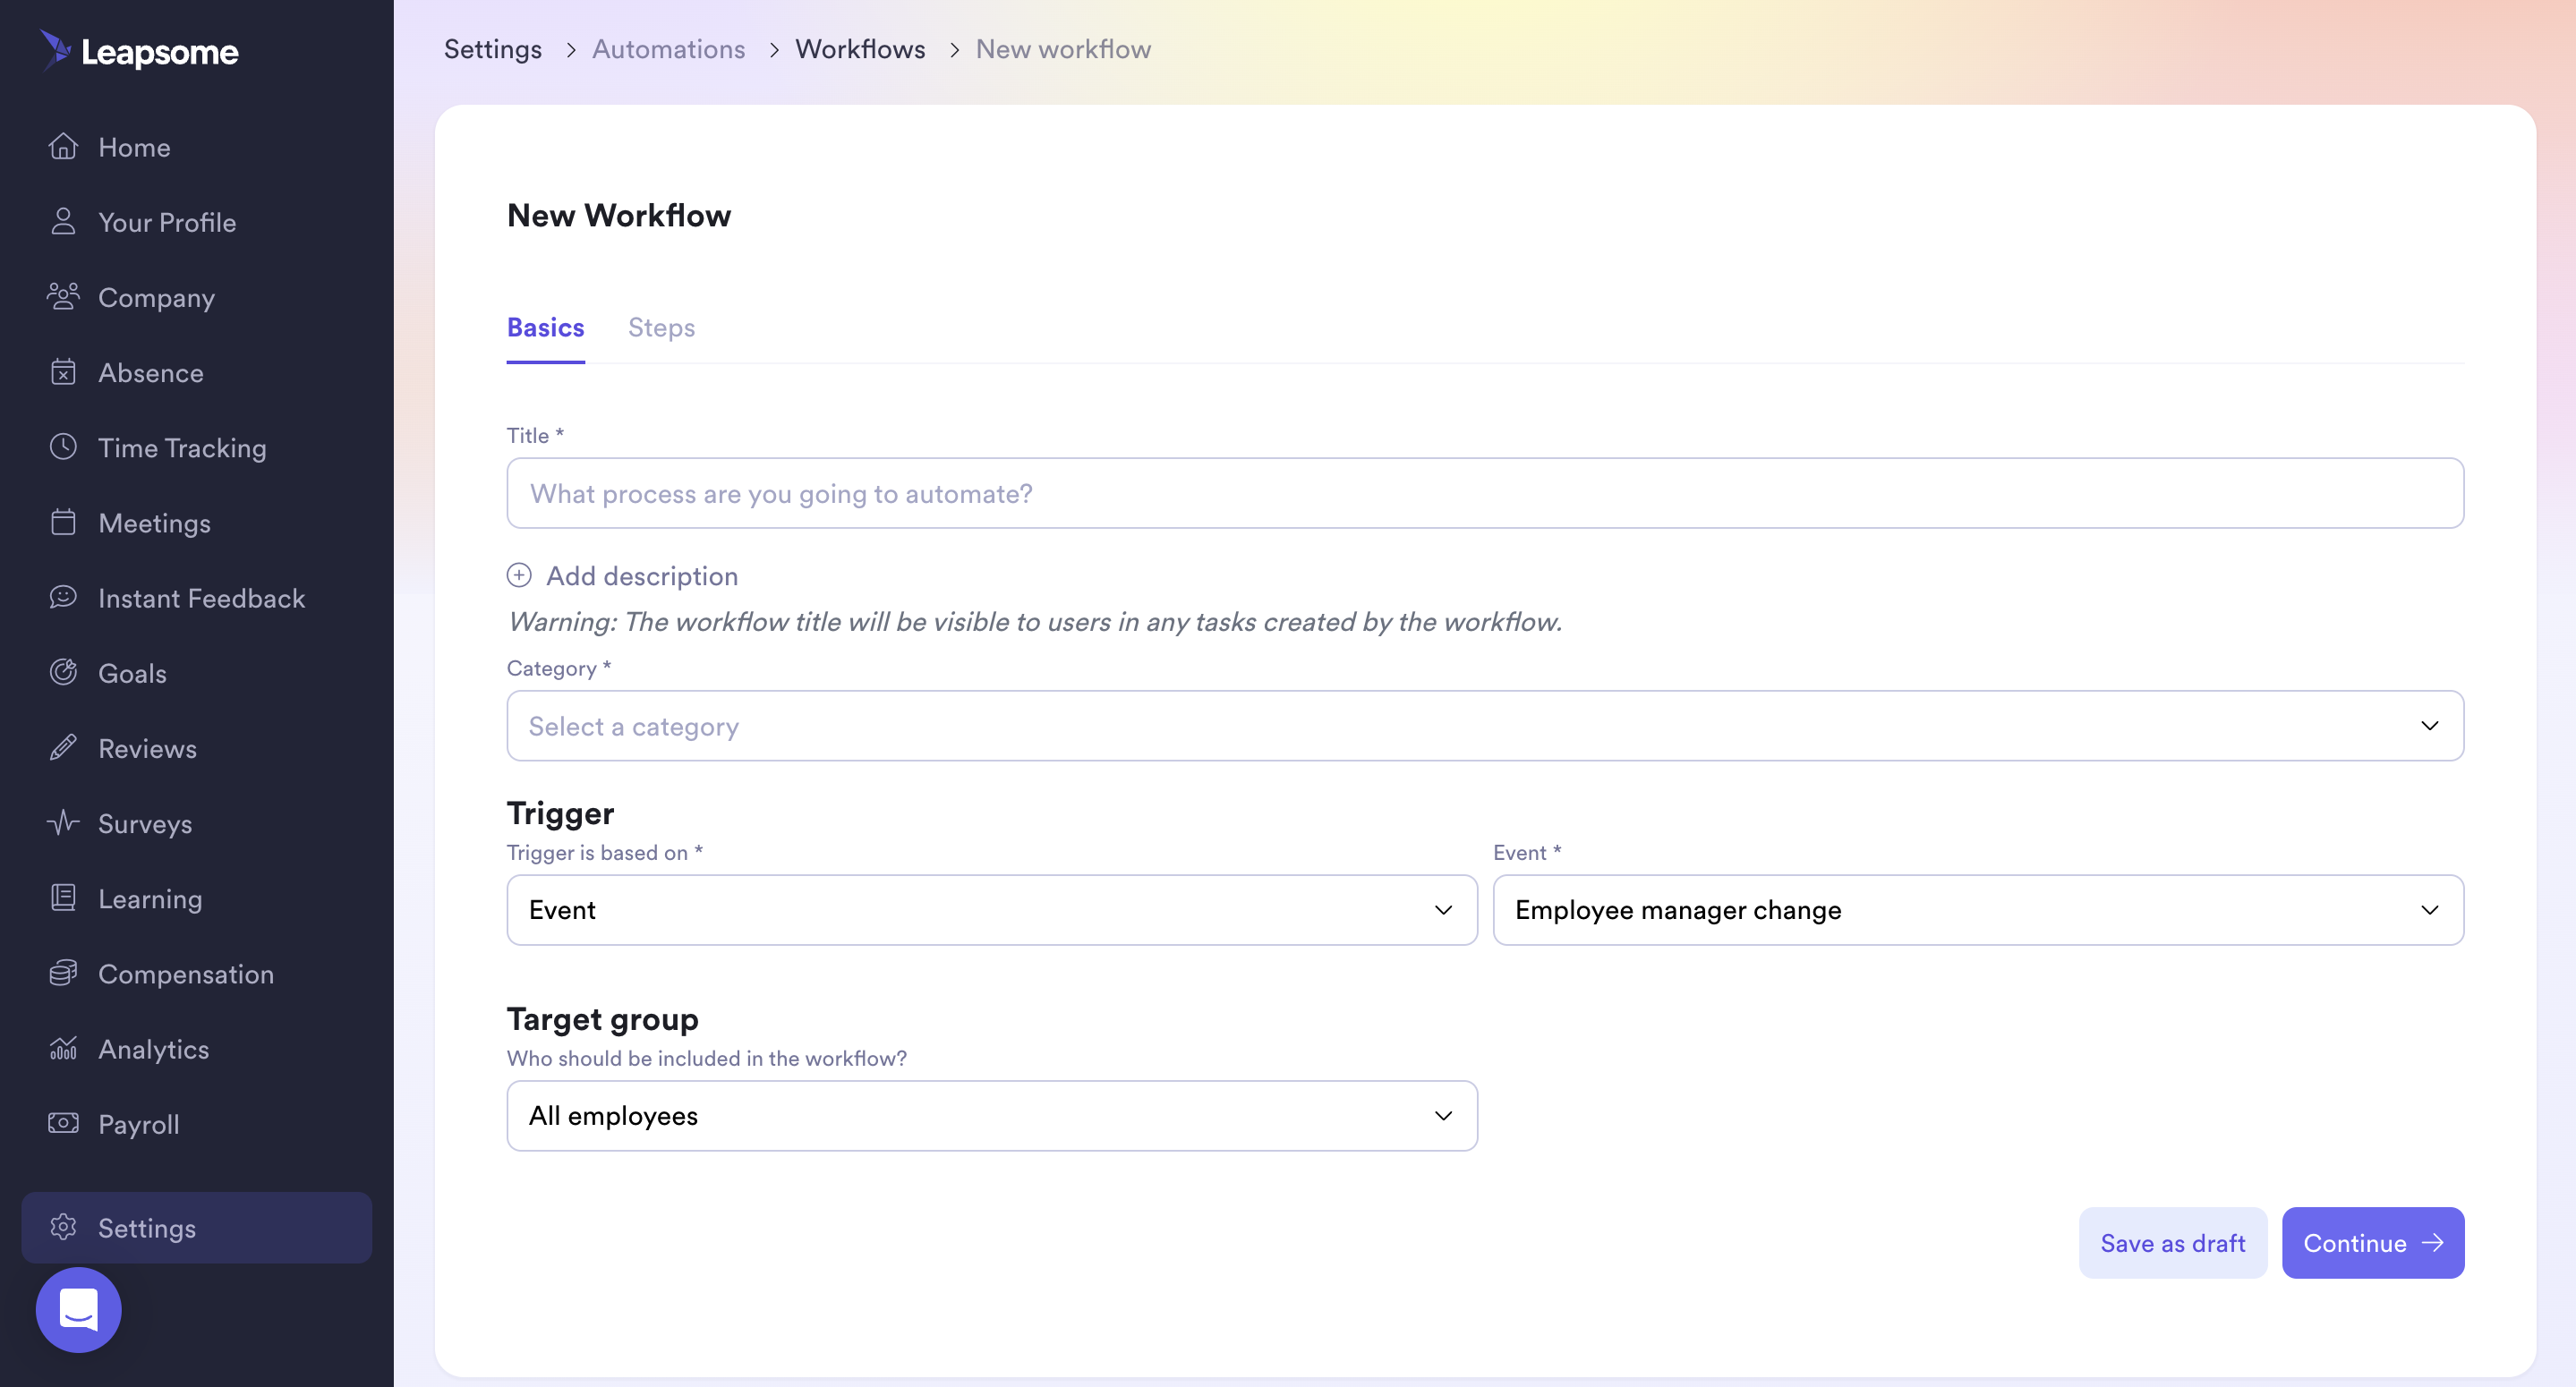Screen dimensions: 2576x1387
Task: Click the Surveys pulse icon
Action: click(x=63, y=823)
